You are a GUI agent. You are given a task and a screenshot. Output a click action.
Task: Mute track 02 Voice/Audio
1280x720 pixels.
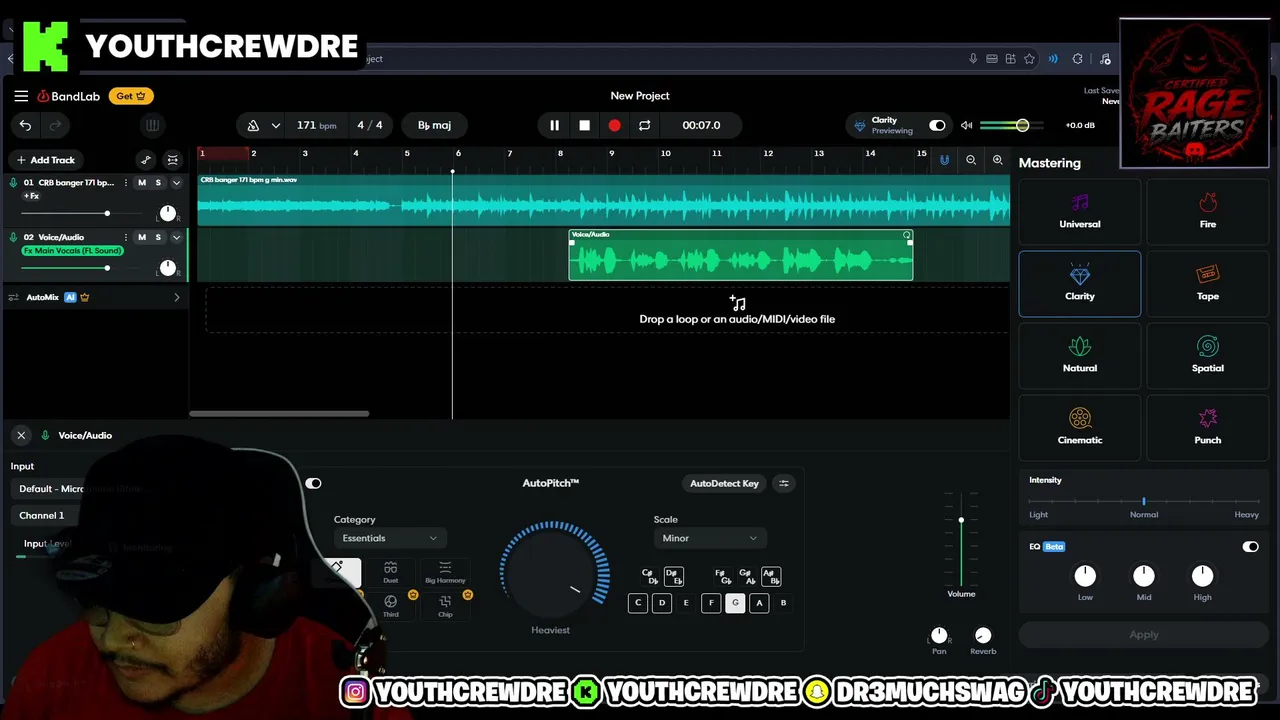pyautogui.click(x=141, y=237)
